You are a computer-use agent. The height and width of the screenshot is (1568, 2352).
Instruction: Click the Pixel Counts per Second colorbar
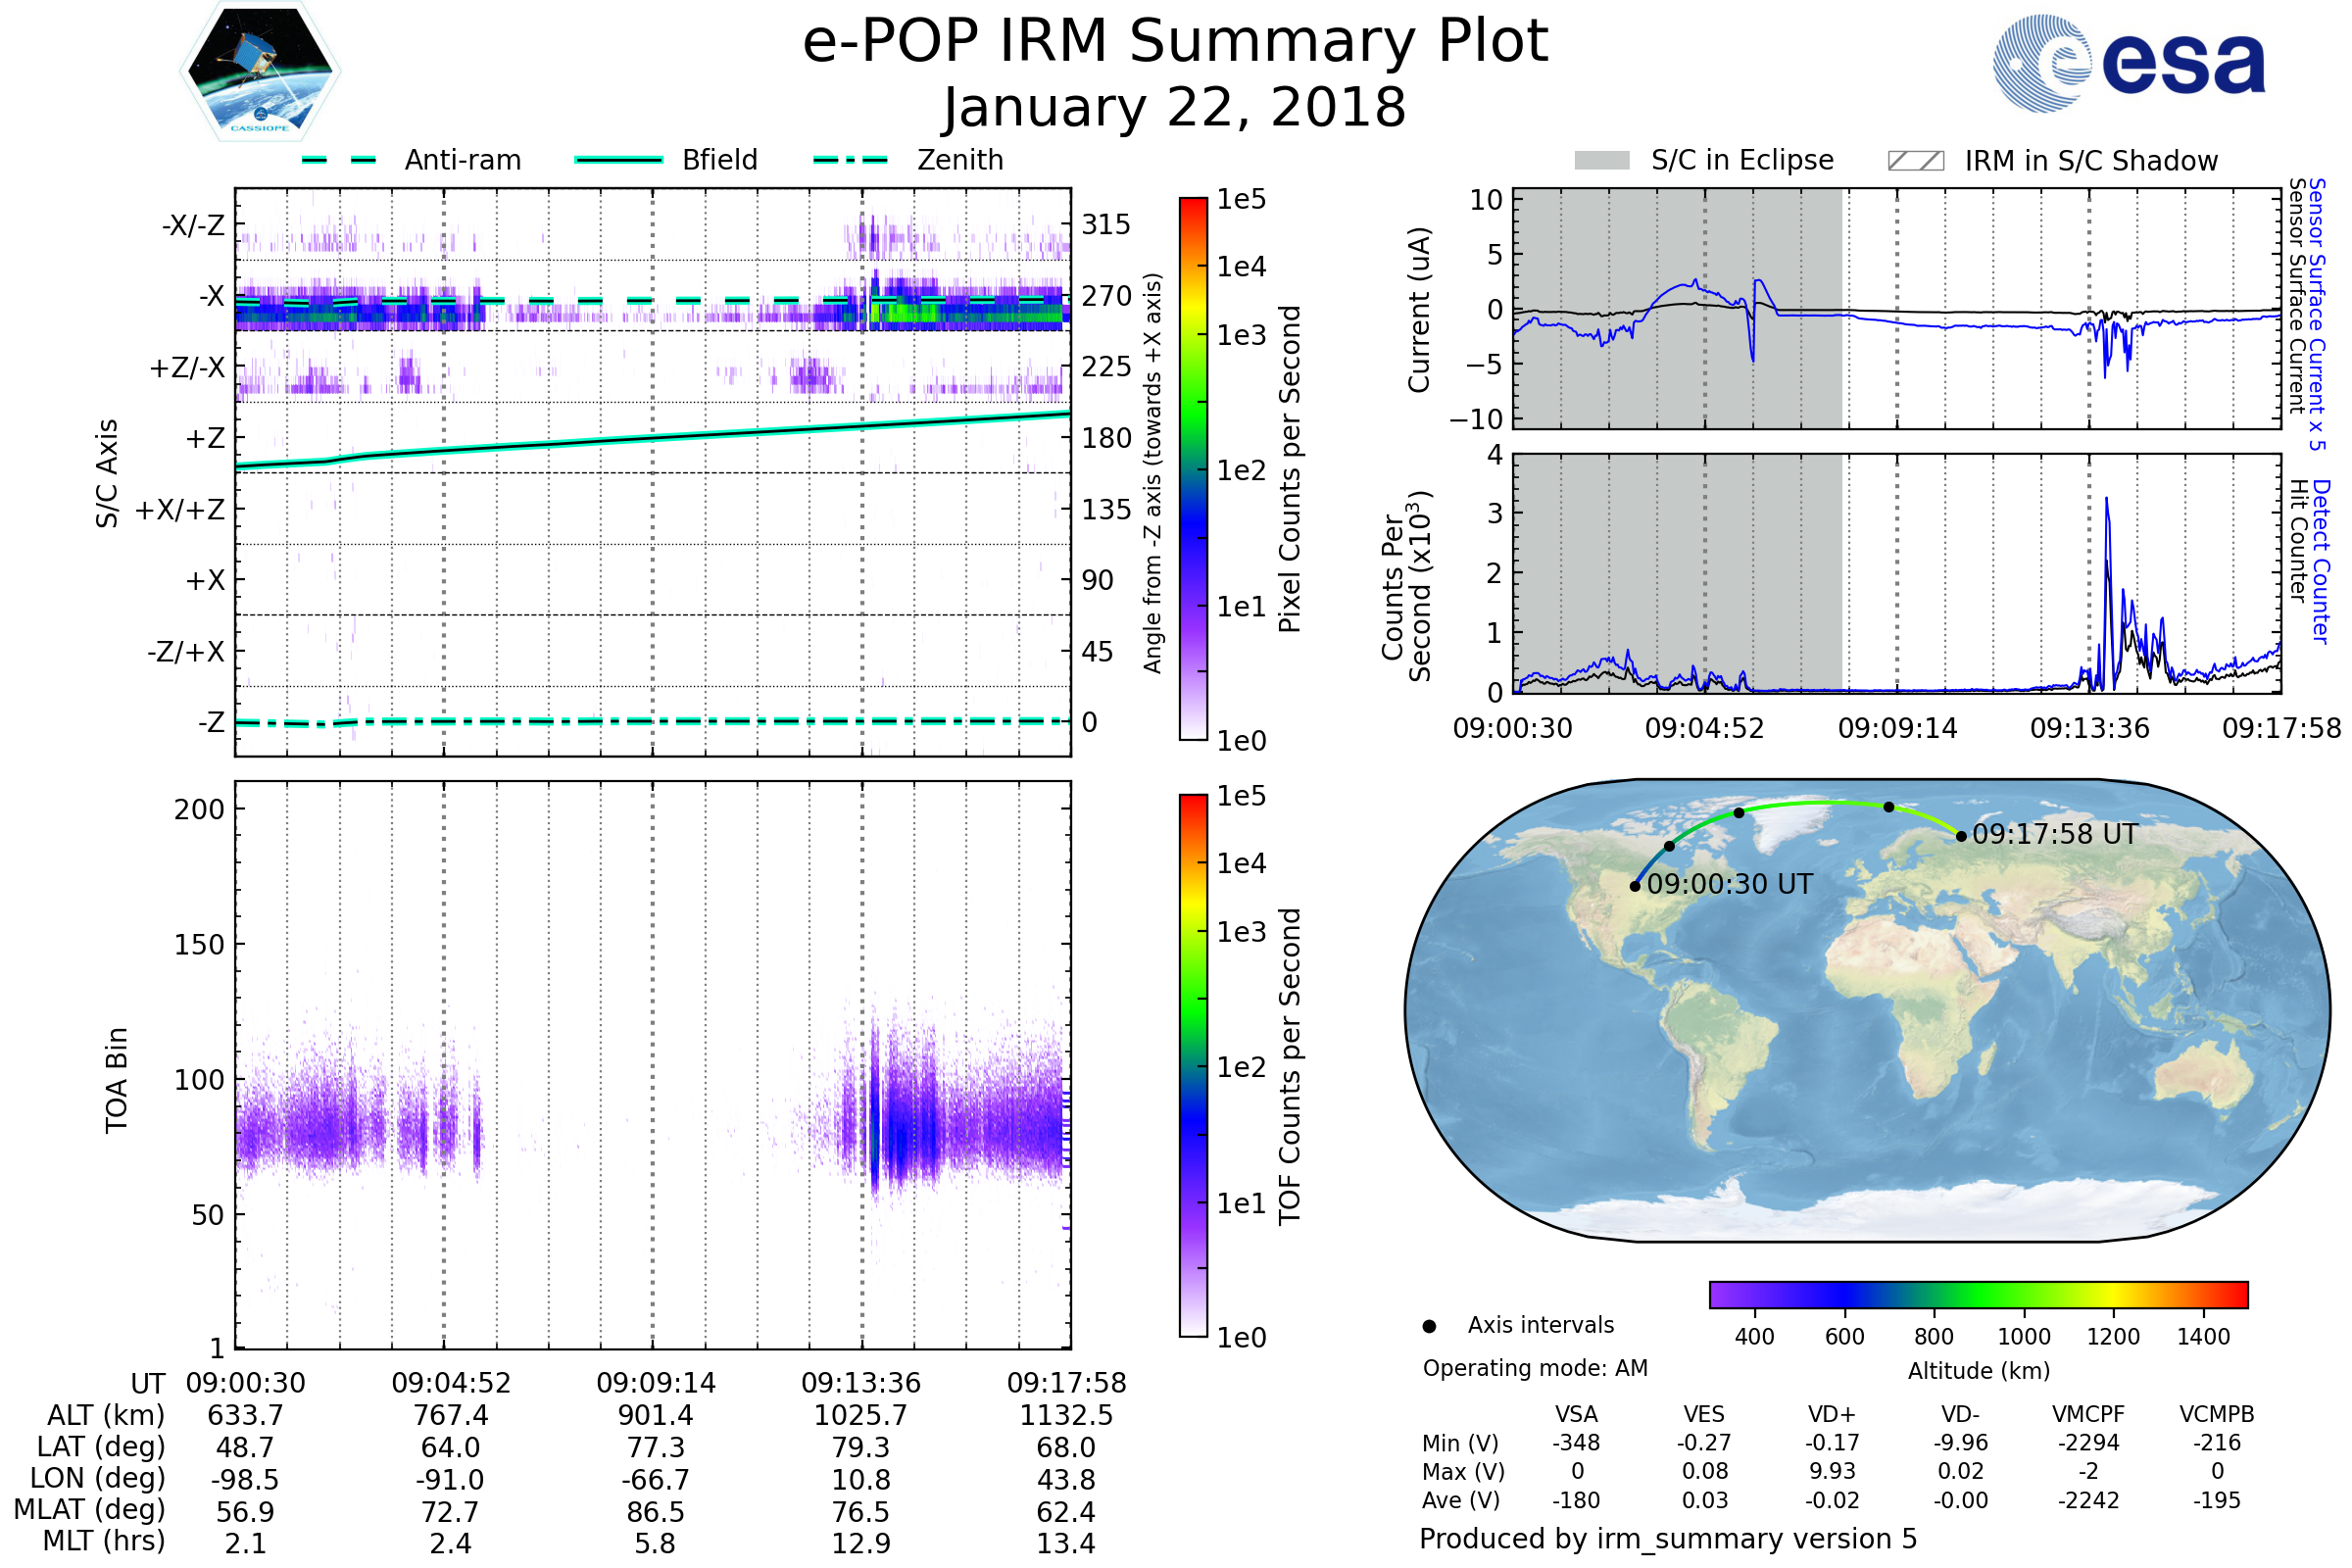tap(1193, 468)
